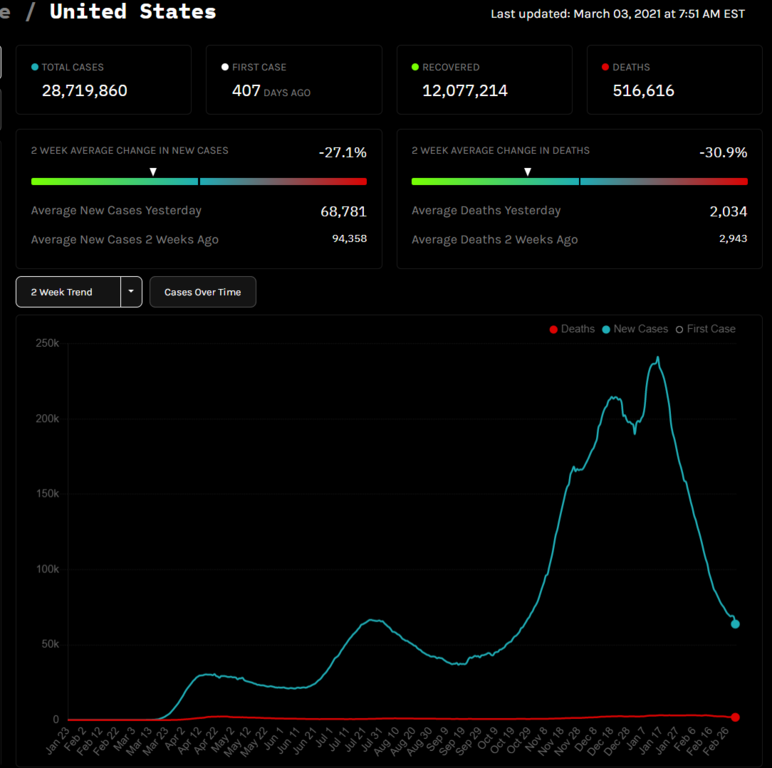Toggle the New Cases series in chart legend

click(x=634, y=329)
